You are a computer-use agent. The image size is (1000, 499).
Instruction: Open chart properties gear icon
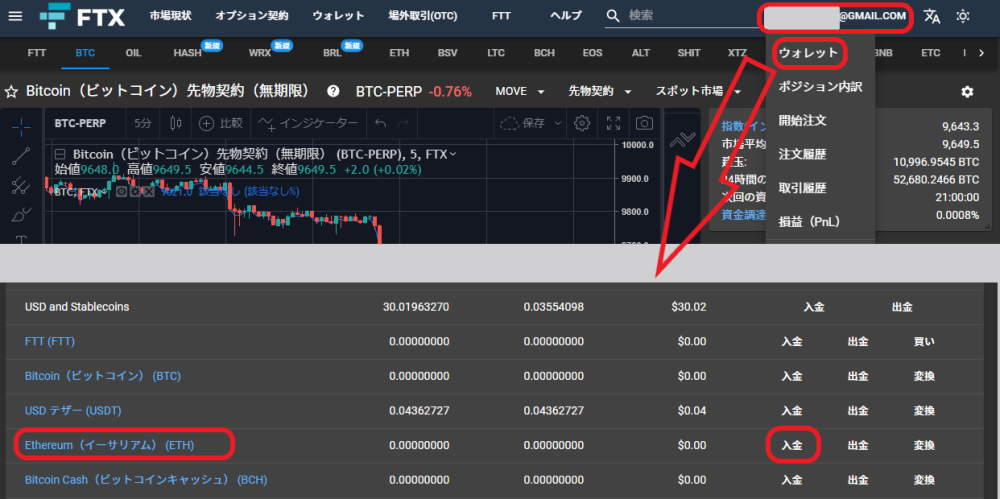(x=581, y=123)
